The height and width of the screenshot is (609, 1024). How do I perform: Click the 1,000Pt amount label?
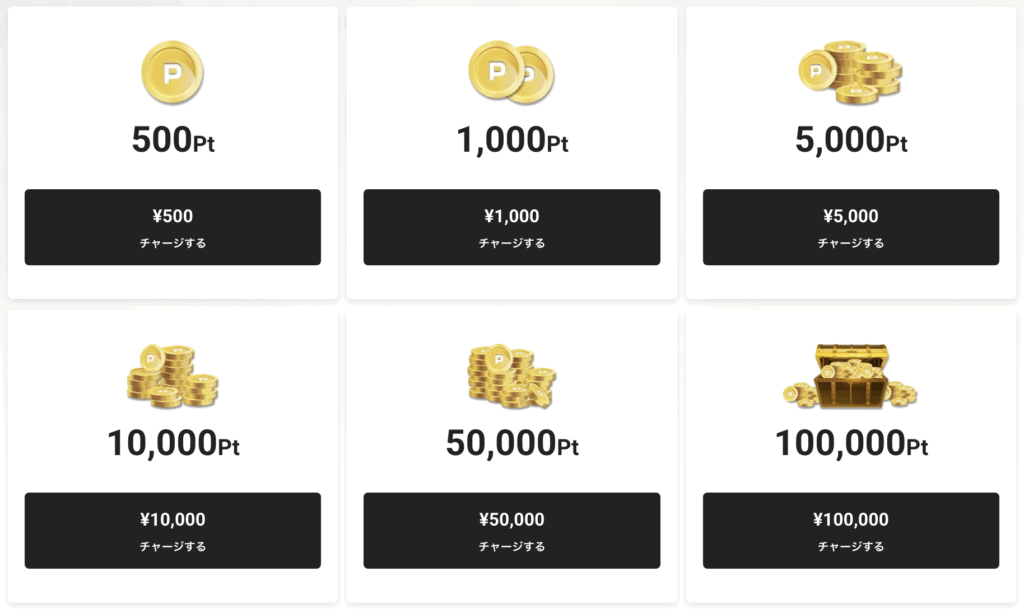click(512, 140)
